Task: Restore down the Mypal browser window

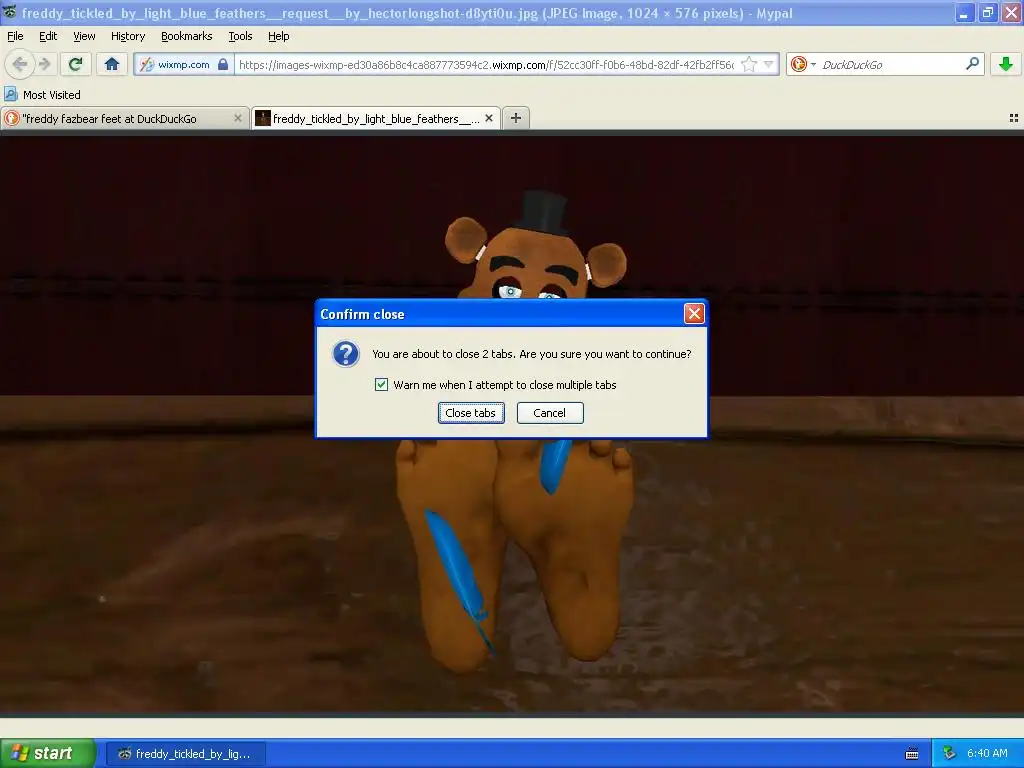Action: pyautogui.click(x=988, y=12)
